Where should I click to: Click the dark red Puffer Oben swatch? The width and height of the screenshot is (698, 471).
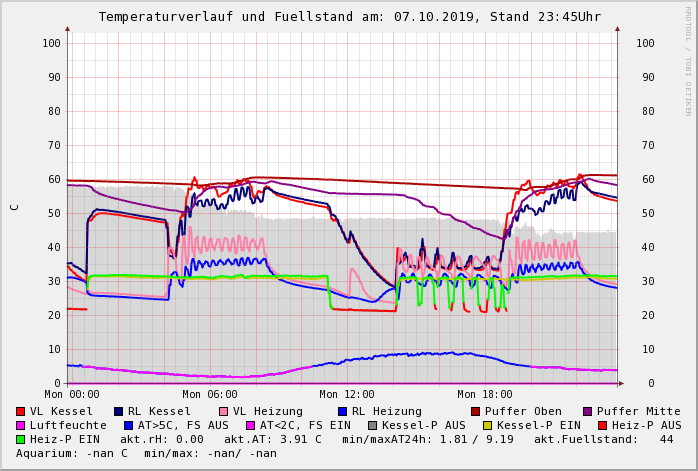pos(475,411)
